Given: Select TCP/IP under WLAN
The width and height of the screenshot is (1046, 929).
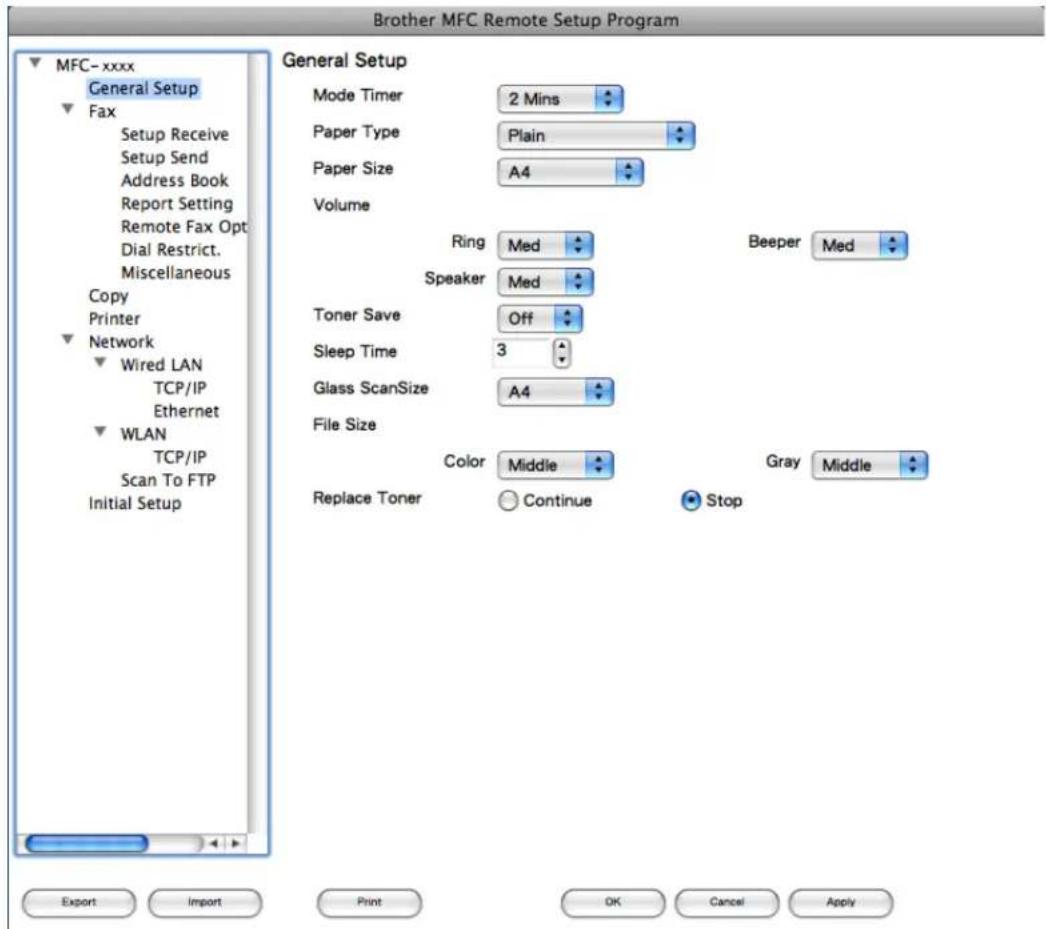Looking at the screenshot, I should pyautogui.click(x=180, y=457).
